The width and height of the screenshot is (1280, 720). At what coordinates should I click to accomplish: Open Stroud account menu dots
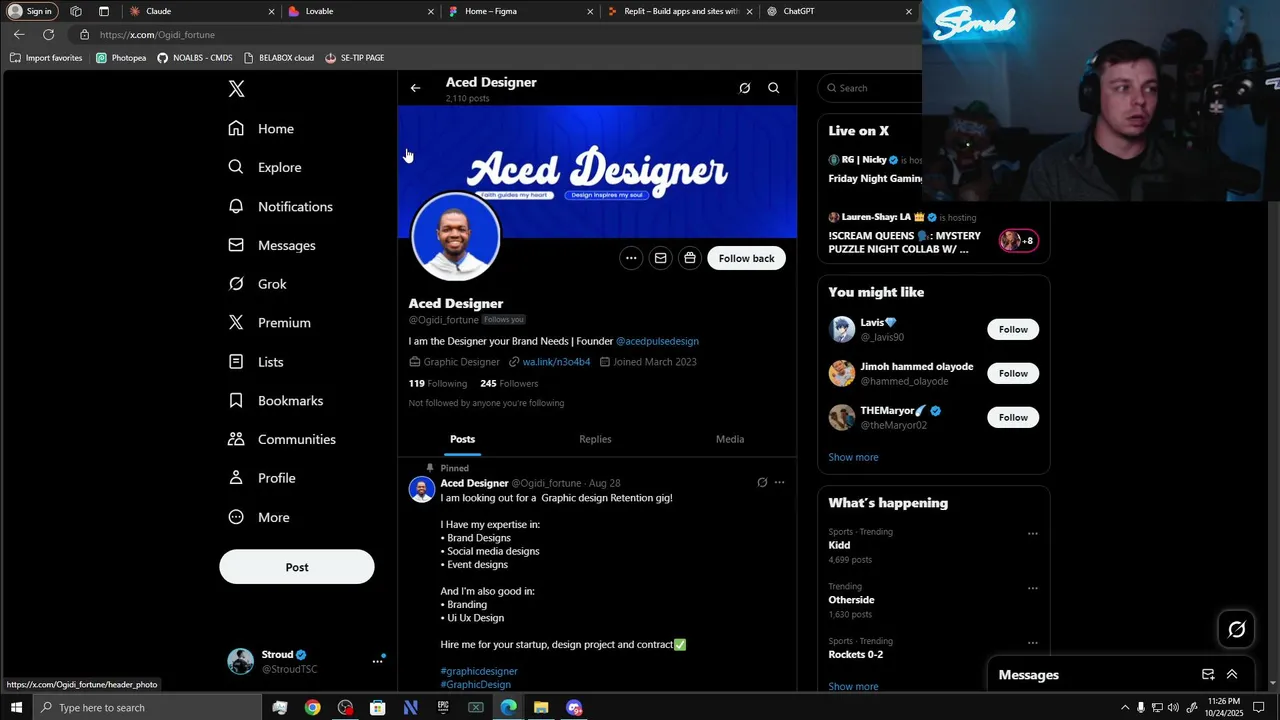[378, 661]
